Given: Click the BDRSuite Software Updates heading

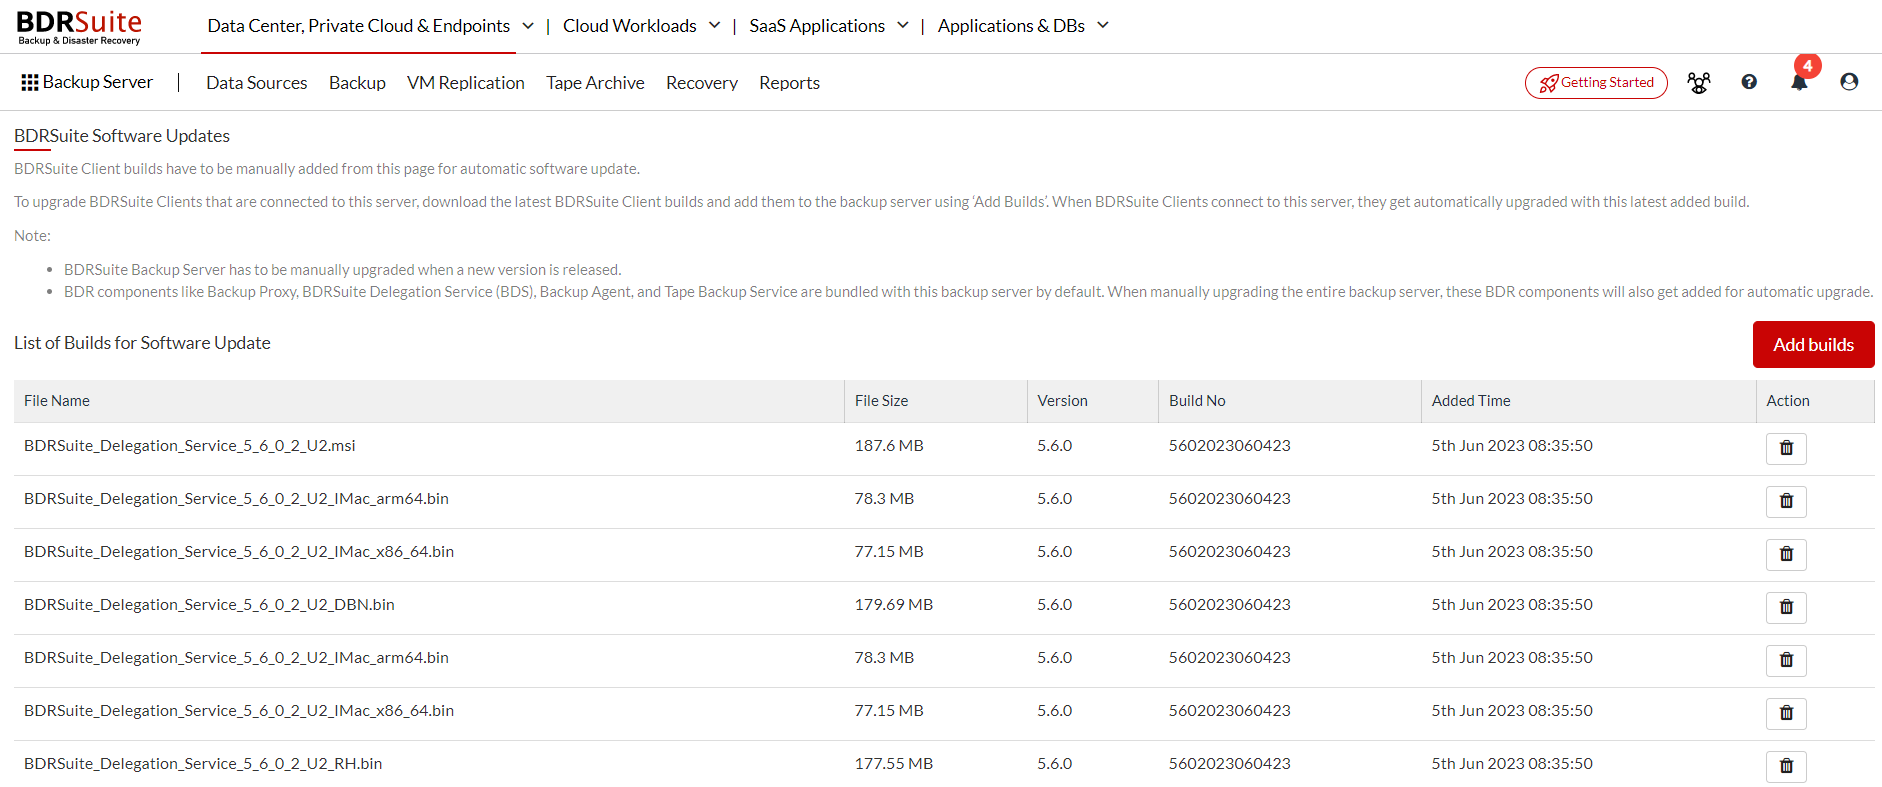Looking at the screenshot, I should (122, 136).
